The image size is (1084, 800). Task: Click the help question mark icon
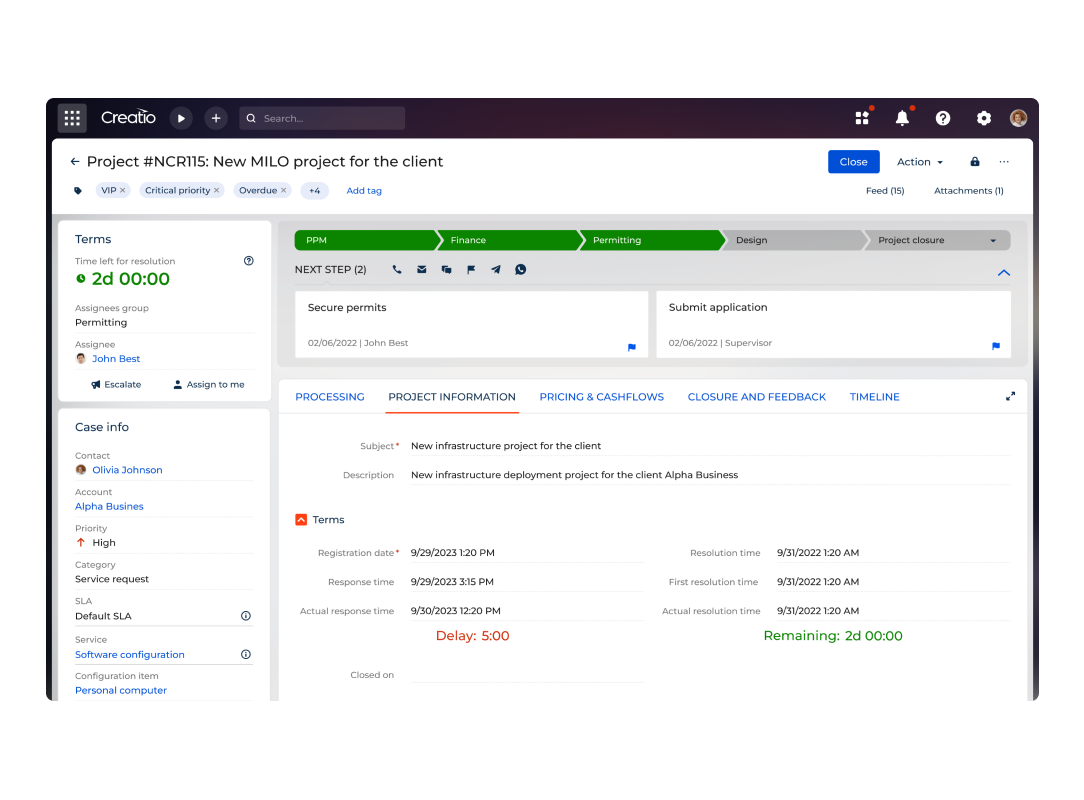tap(943, 117)
